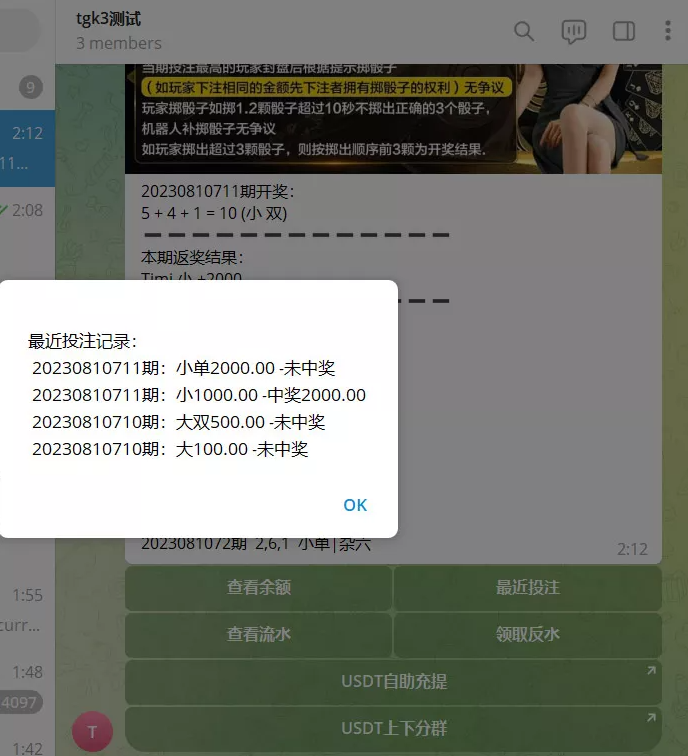The height and width of the screenshot is (756, 688).
Task: Select the highlighted chat timestamped 2:12
Action: pos(27,150)
